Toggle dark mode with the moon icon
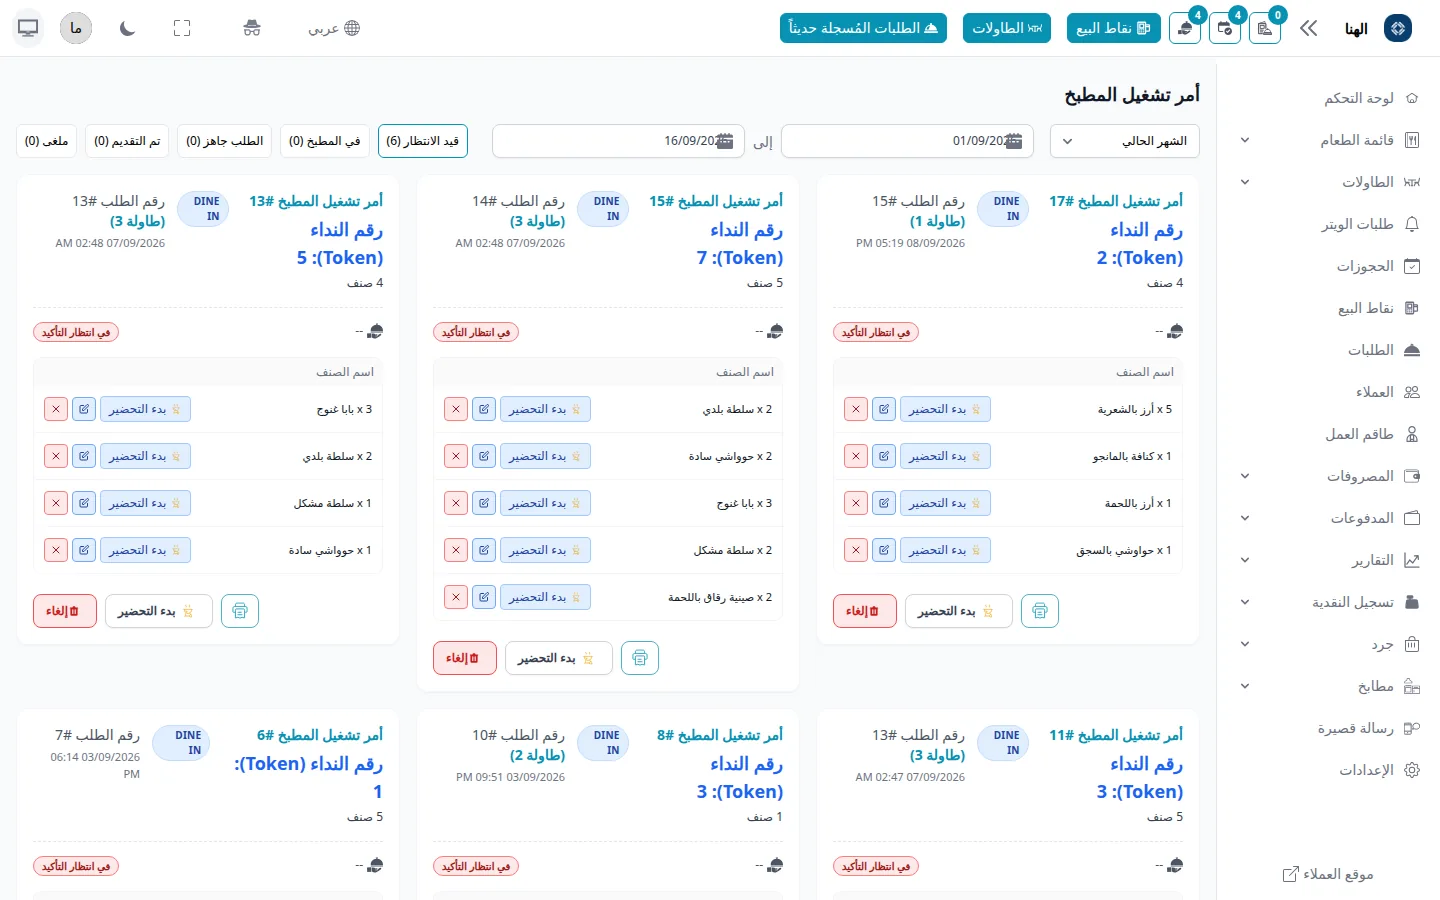The image size is (1440, 900). coord(127,28)
